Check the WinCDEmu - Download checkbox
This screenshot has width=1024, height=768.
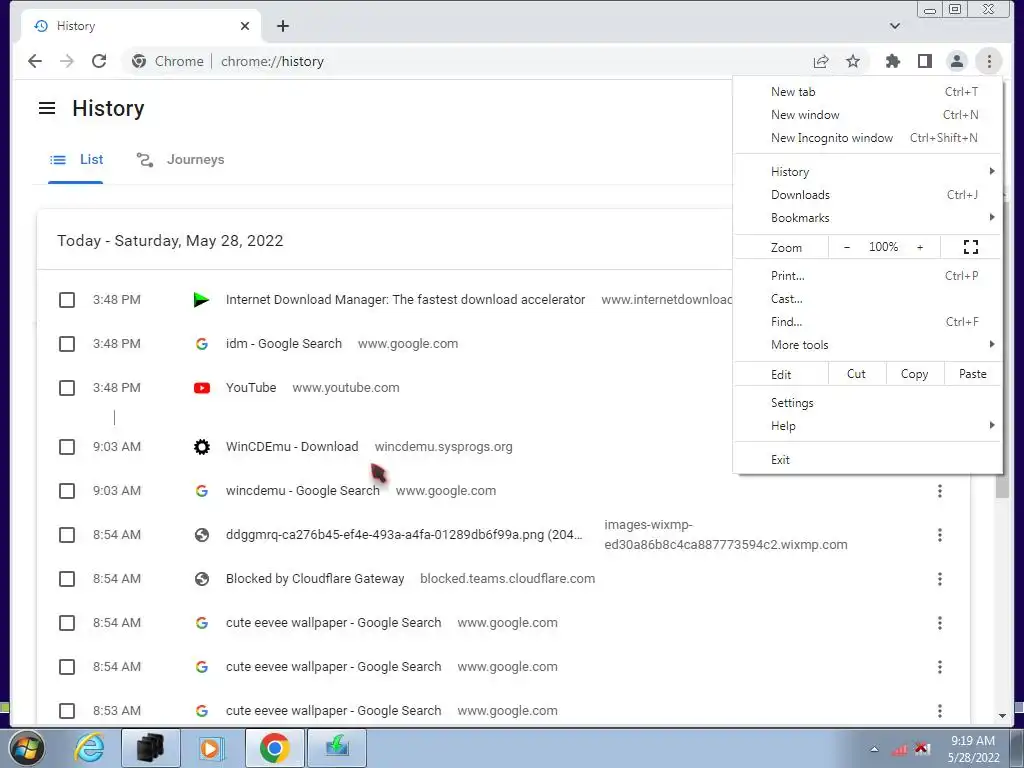click(67, 447)
